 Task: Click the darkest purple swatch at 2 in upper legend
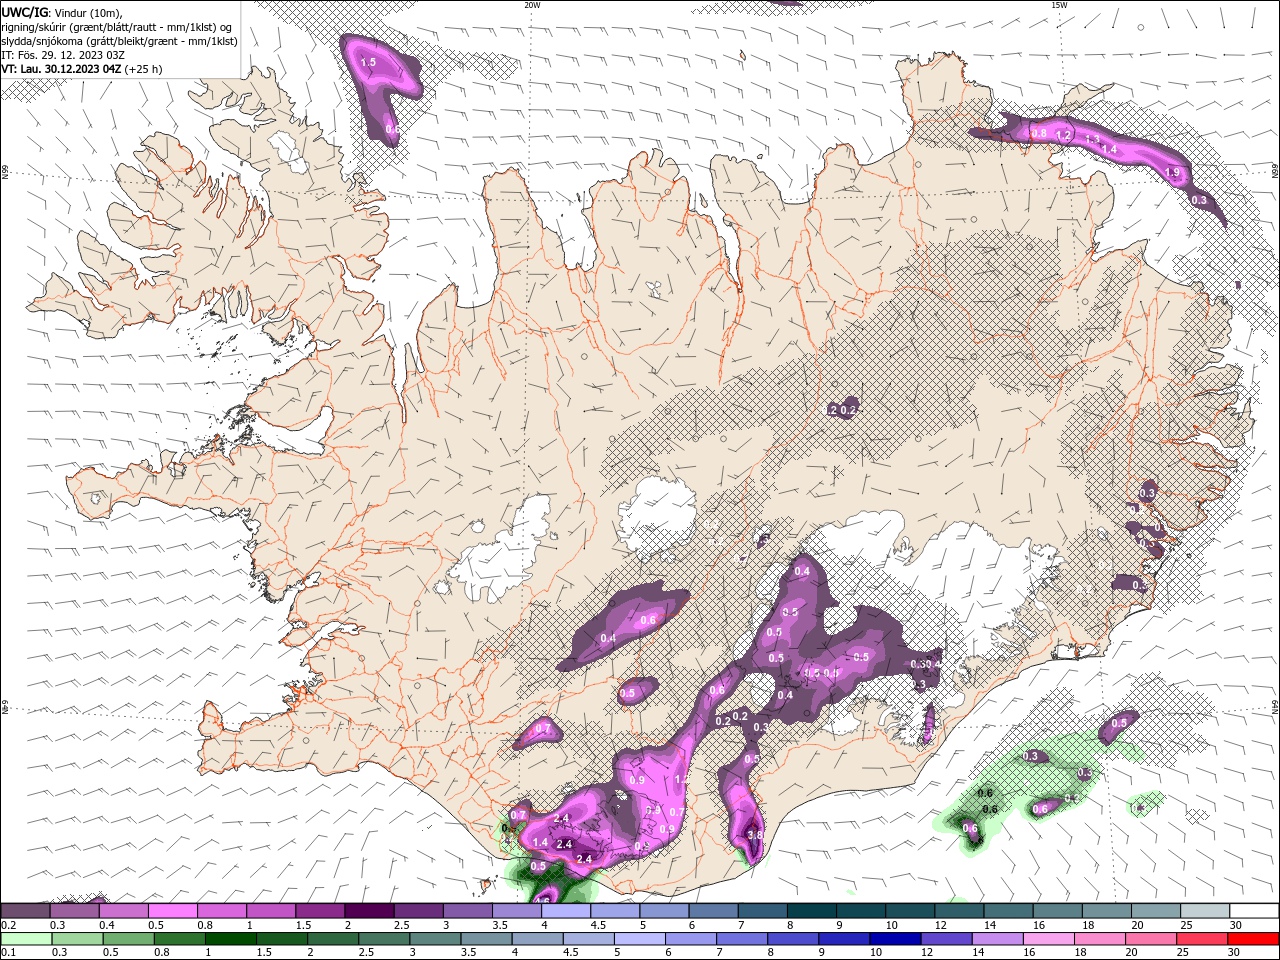point(368,911)
